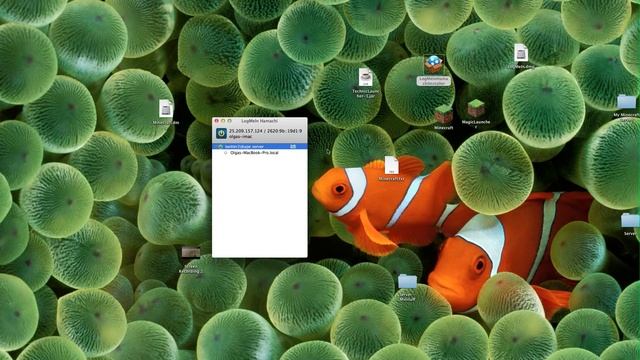Select the document icon left of Hamachi window
The width and height of the screenshot is (640, 360).
click(x=166, y=109)
